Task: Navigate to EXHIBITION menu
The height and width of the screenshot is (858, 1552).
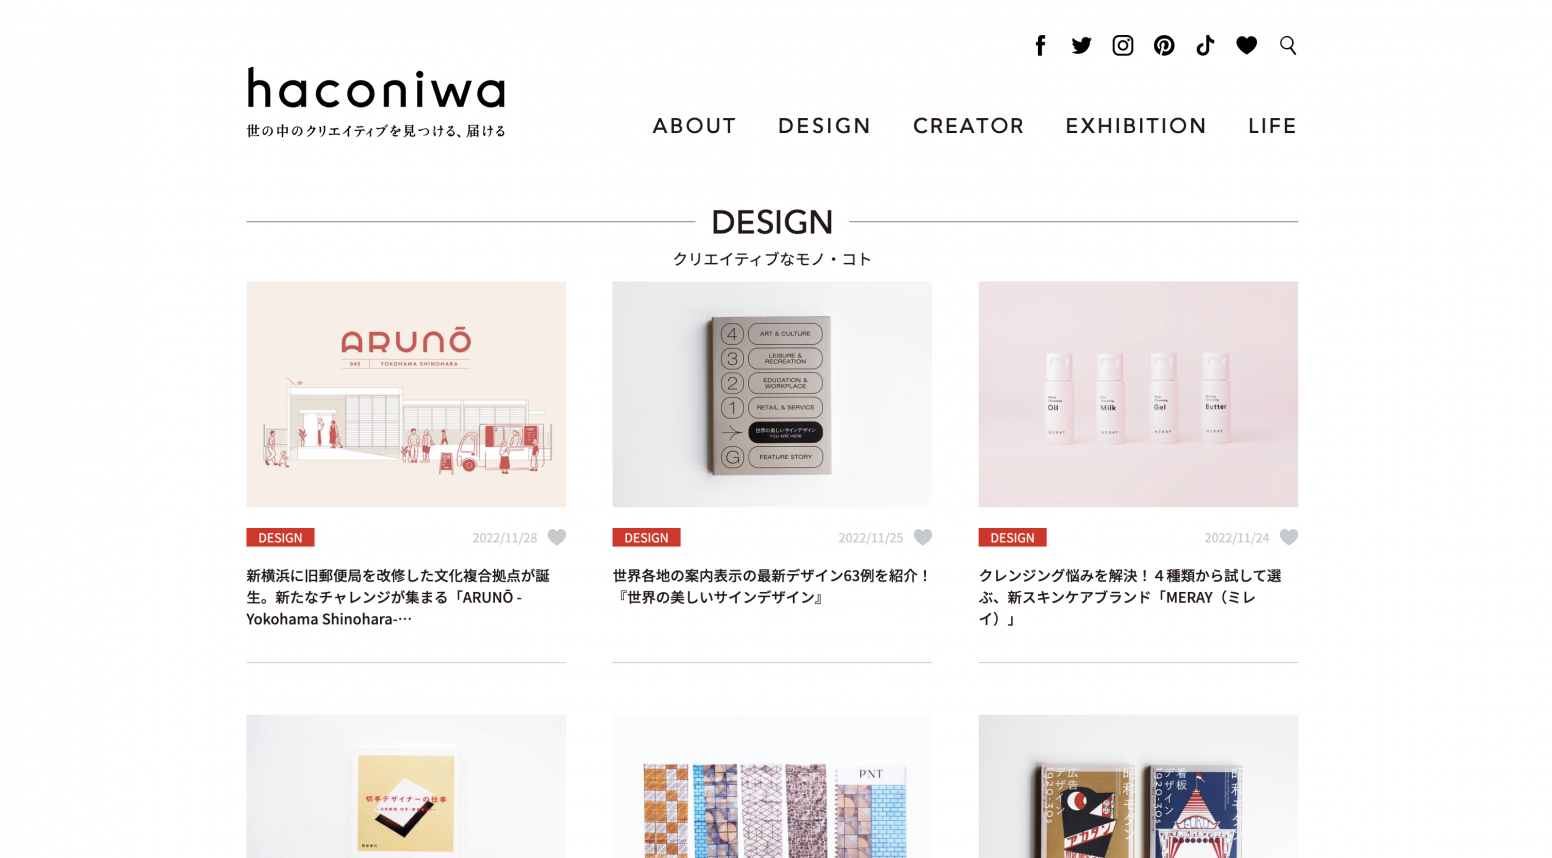Action: (x=1135, y=126)
